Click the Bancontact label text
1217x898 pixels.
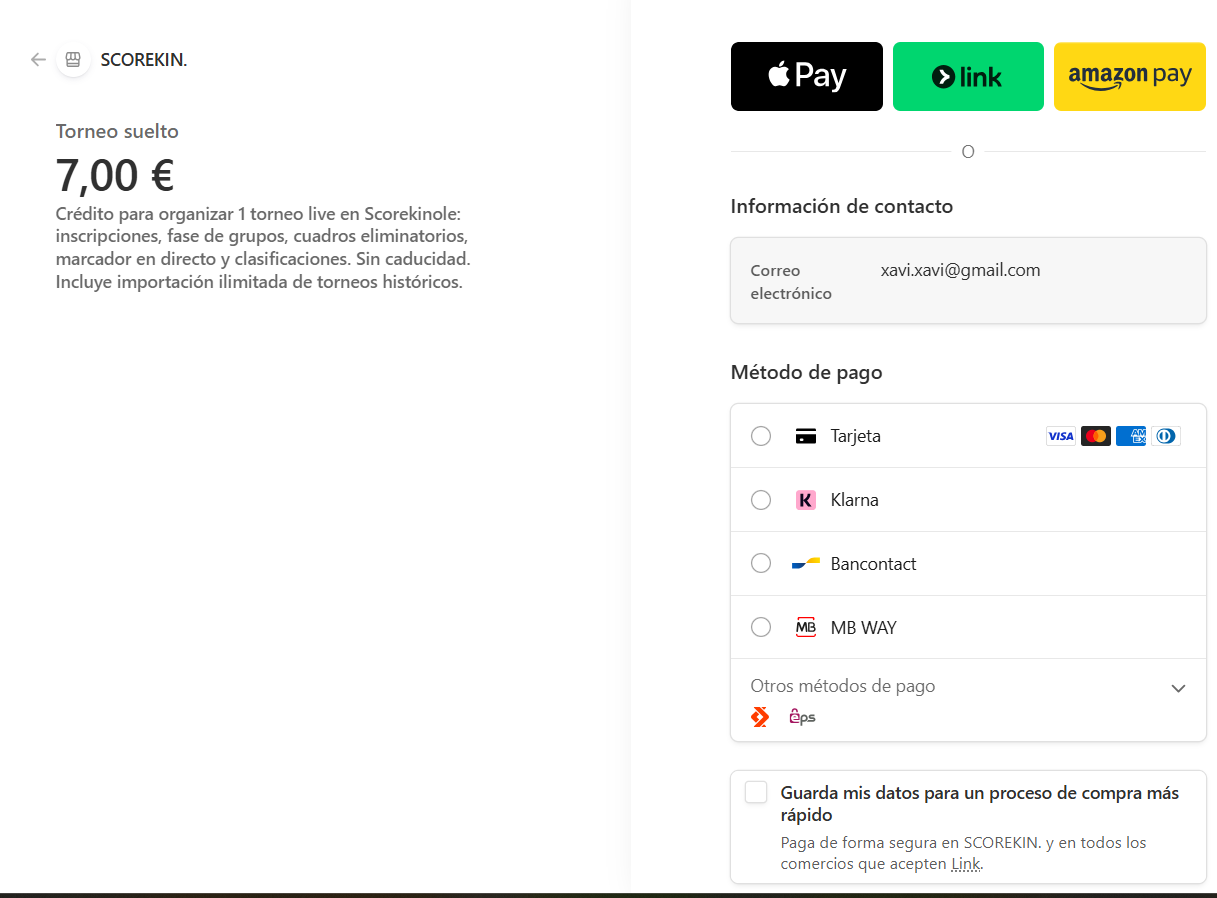874,564
